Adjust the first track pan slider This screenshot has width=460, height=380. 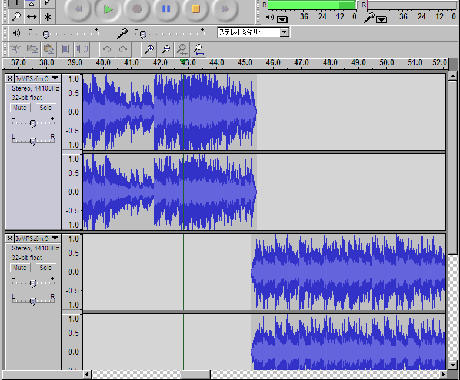pos(33,140)
